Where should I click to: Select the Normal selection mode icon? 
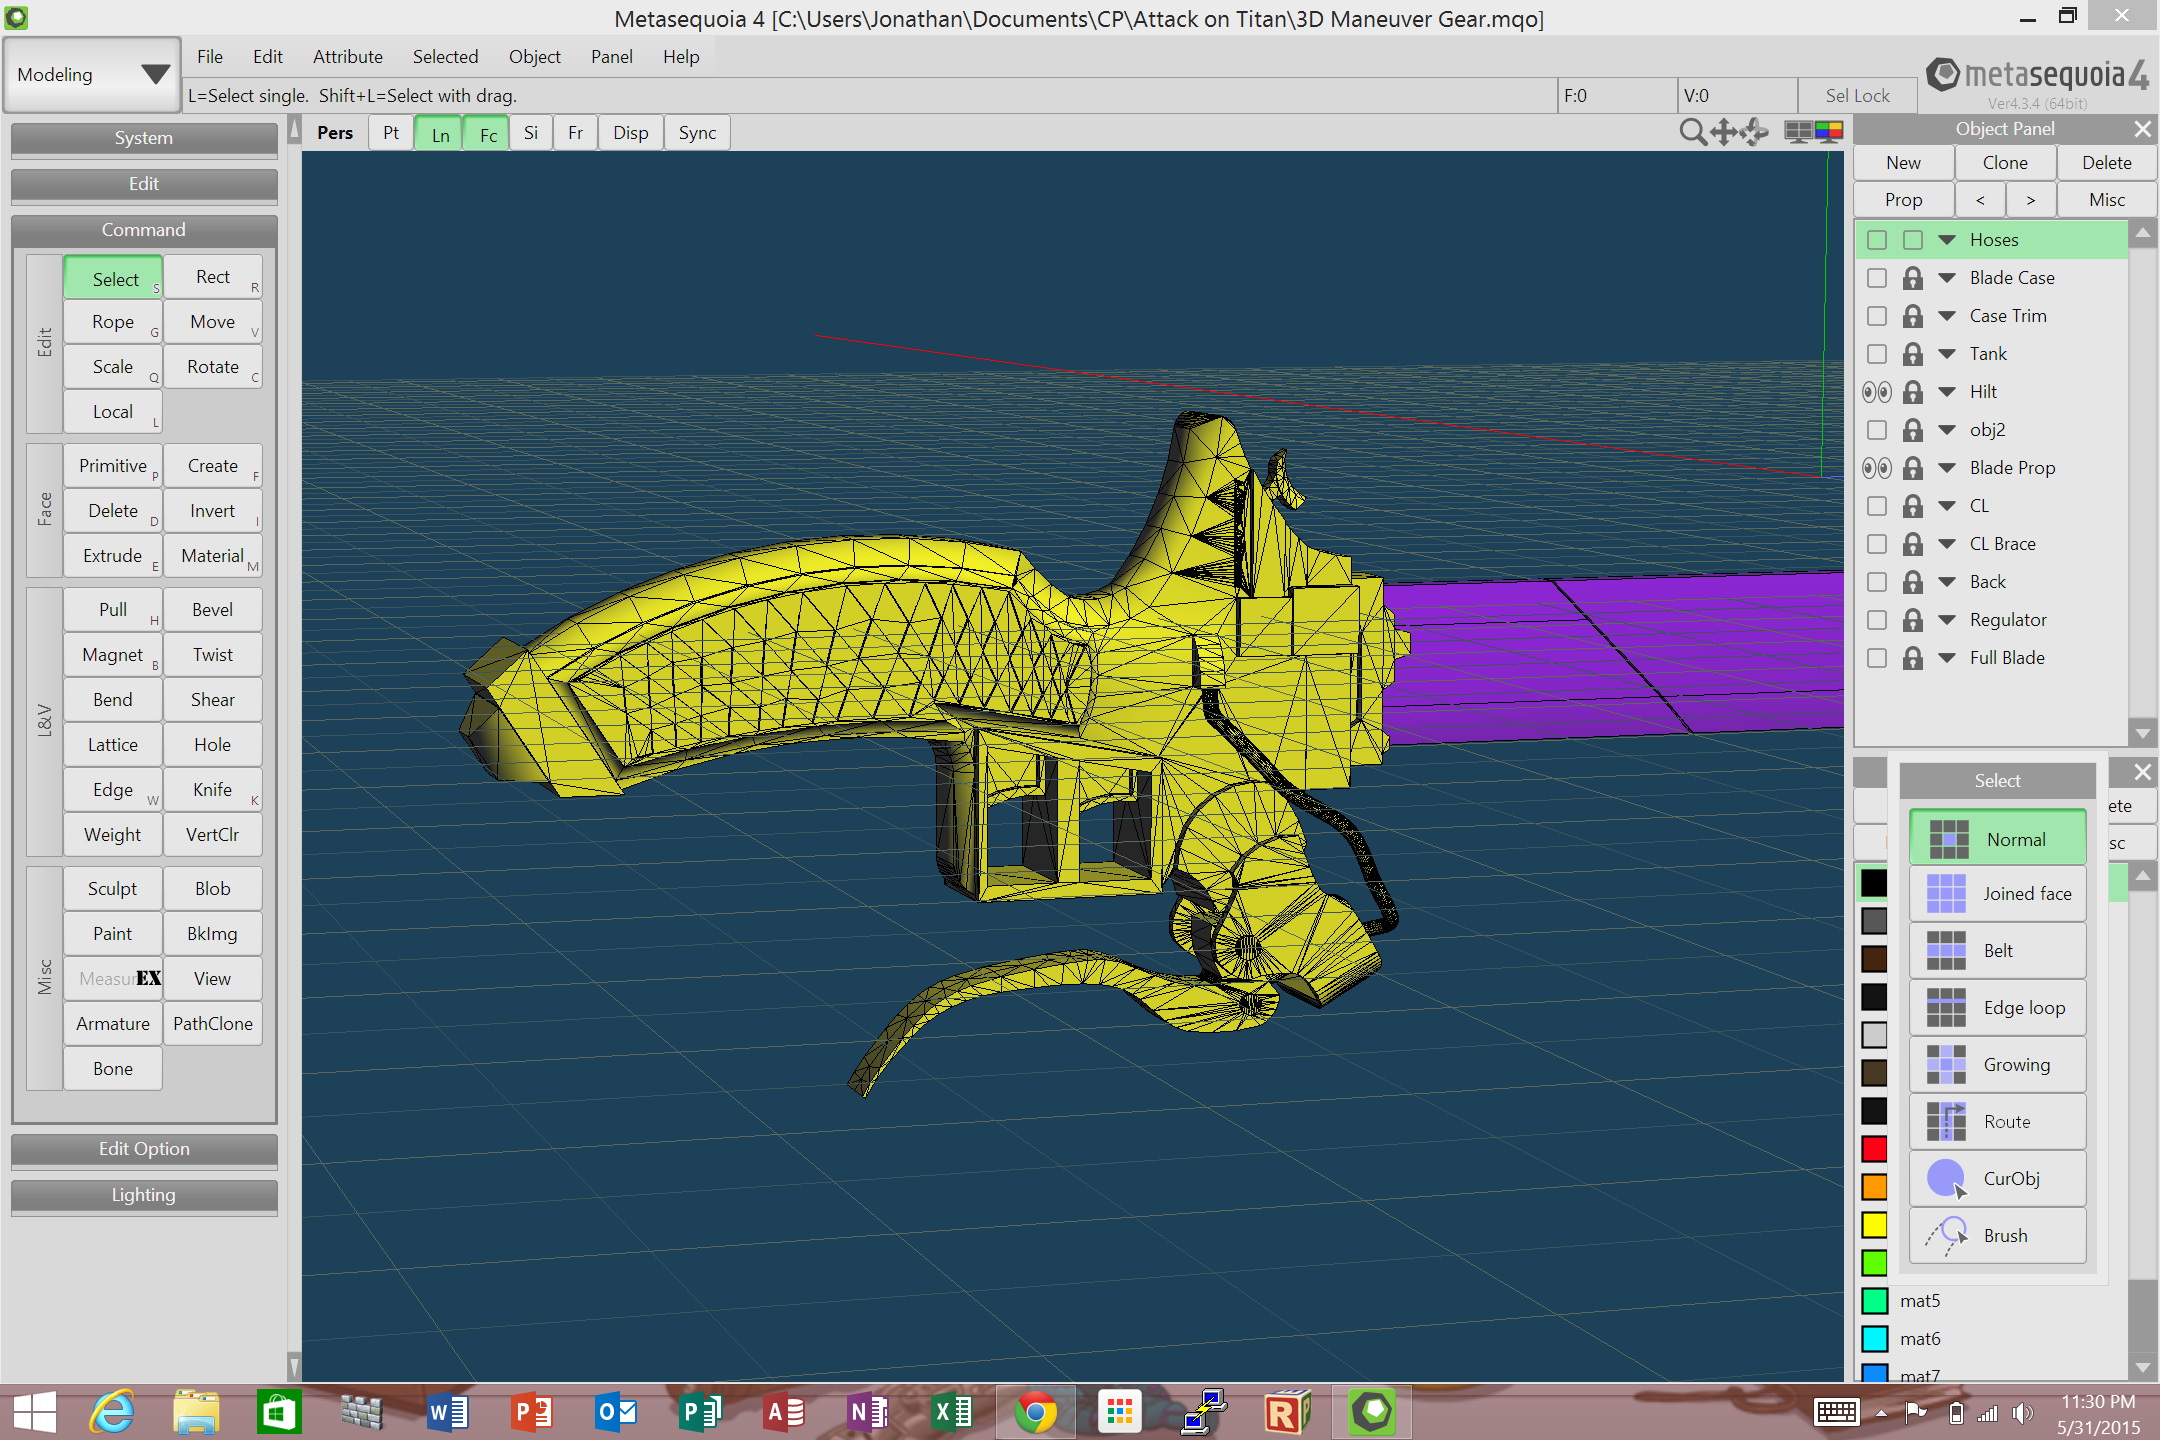pos(1948,839)
